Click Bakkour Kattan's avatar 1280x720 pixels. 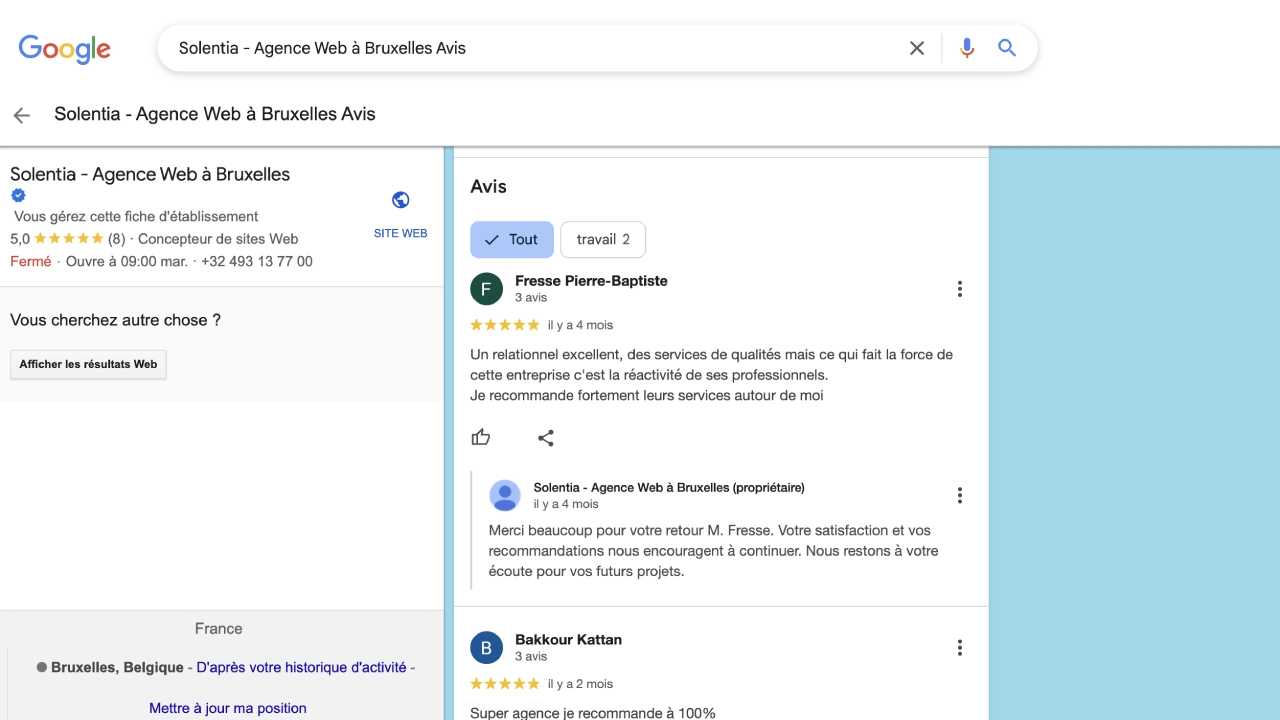pyautogui.click(x=486, y=648)
